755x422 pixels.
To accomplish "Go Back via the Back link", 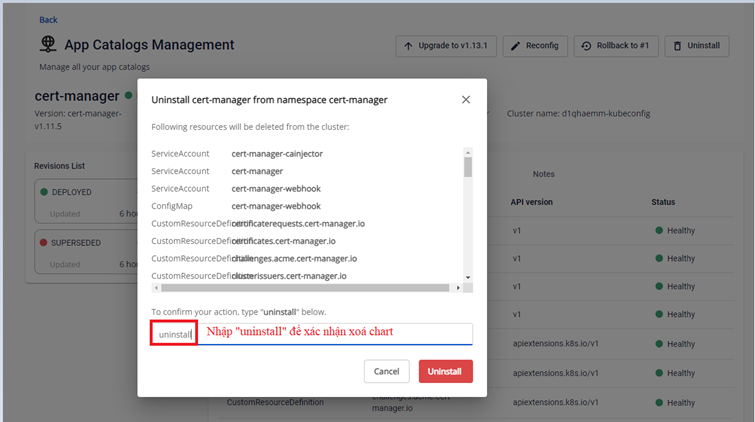I will pos(48,20).
